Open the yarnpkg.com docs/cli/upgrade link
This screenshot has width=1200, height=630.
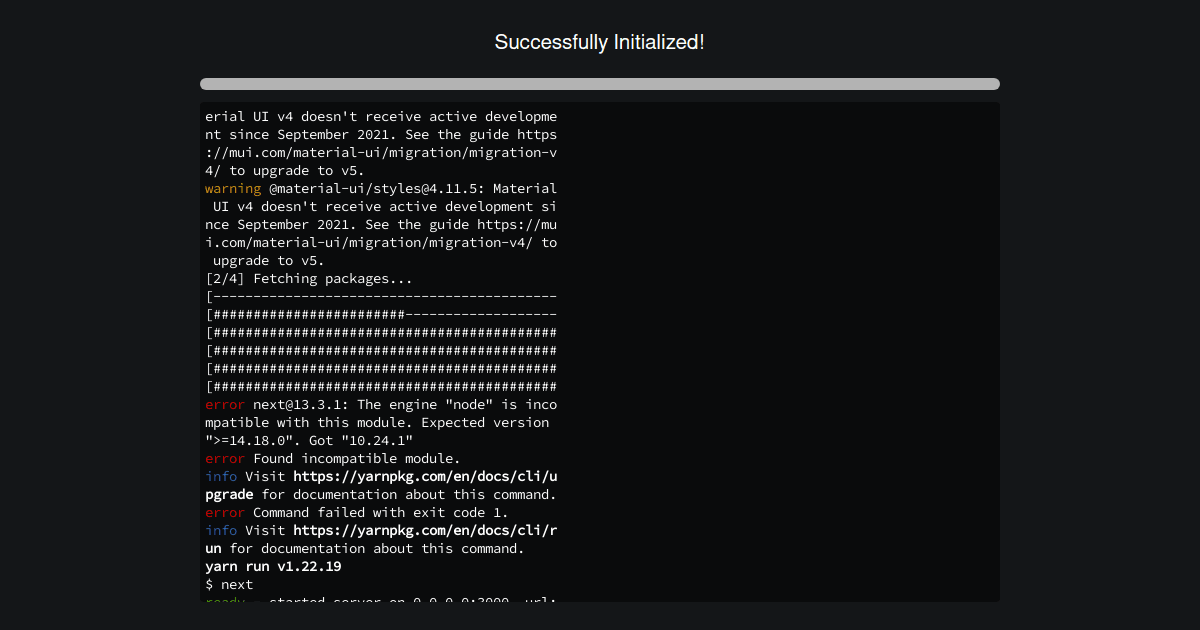point(425,476)
